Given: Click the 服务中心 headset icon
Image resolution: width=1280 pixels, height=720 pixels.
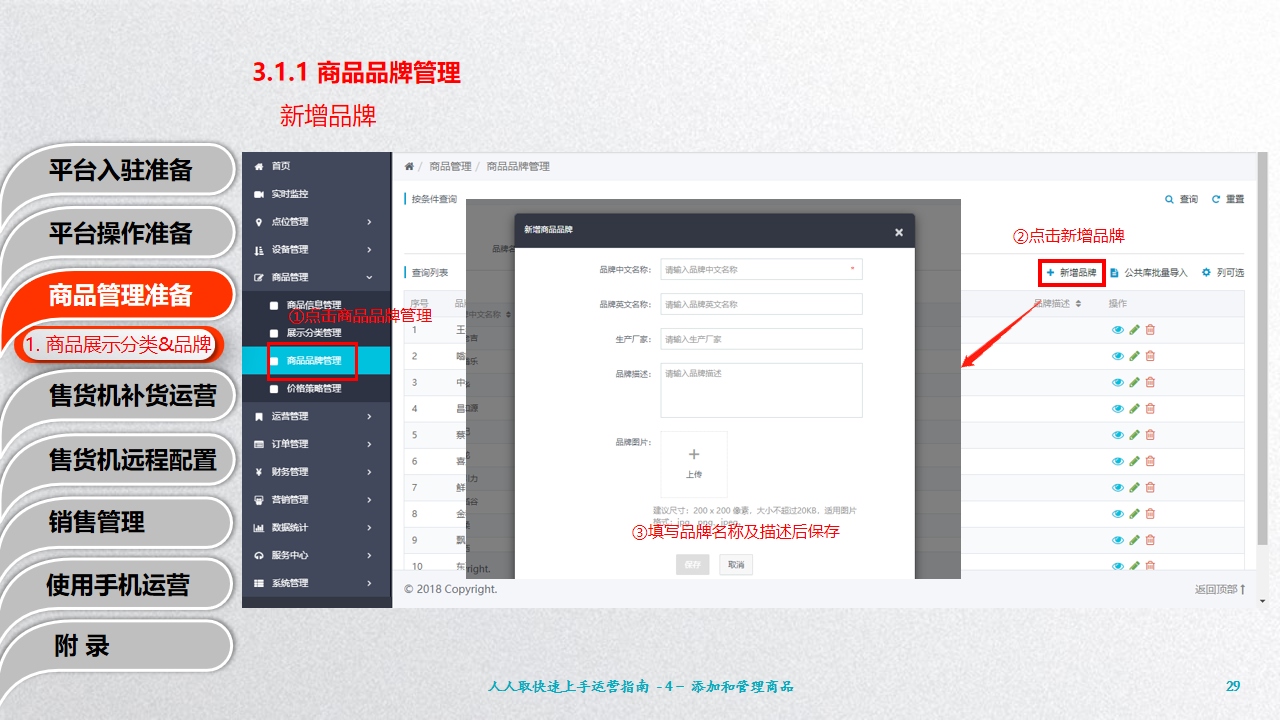Looking at the screenshot, I should (259, 555).
